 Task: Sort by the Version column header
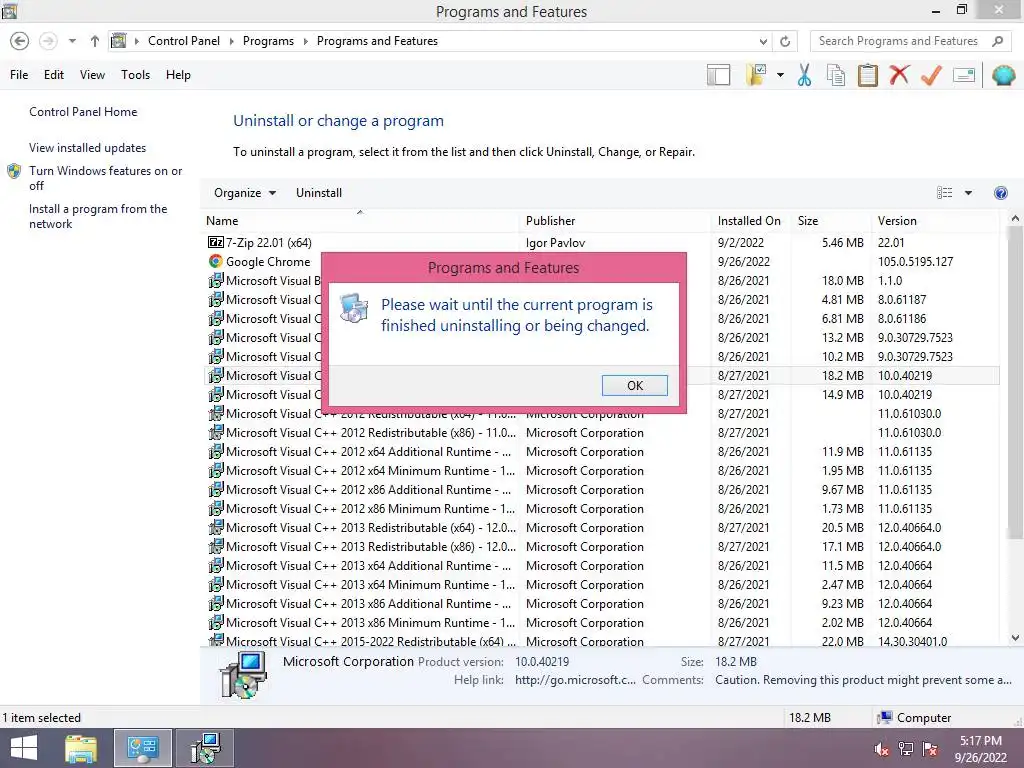936,221
